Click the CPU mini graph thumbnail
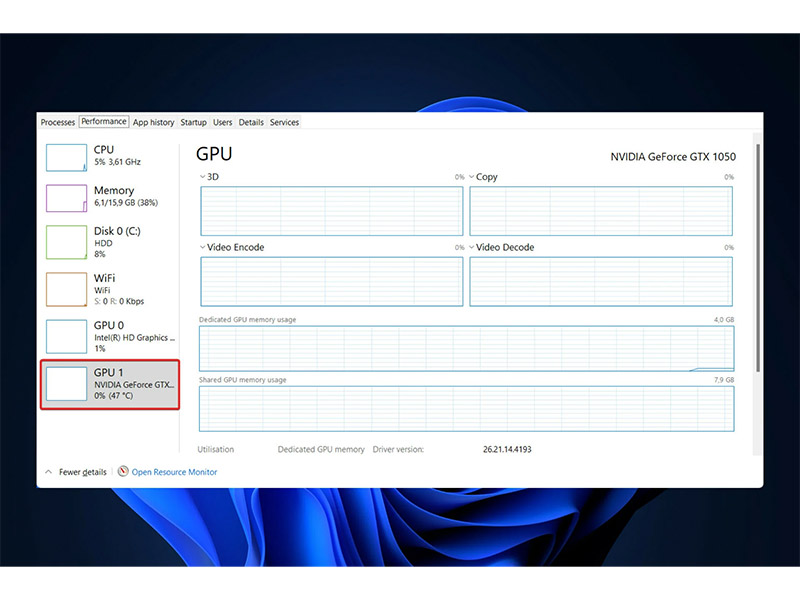Viewport: 800px width, 600px height. point(66,157)
